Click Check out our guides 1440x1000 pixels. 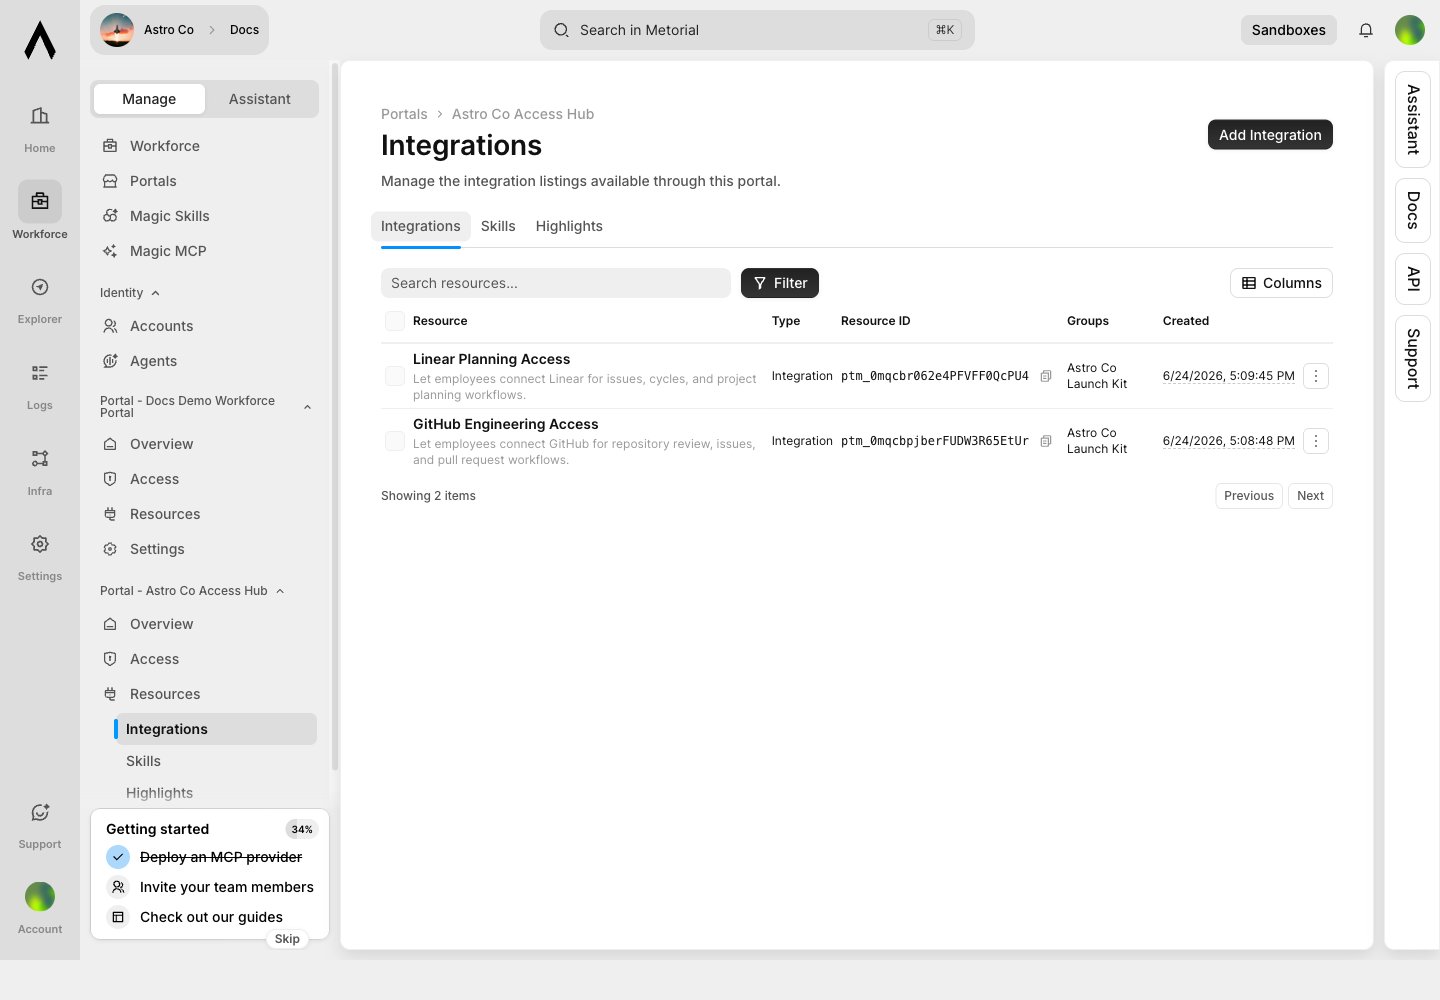click(x=195, y=917)
